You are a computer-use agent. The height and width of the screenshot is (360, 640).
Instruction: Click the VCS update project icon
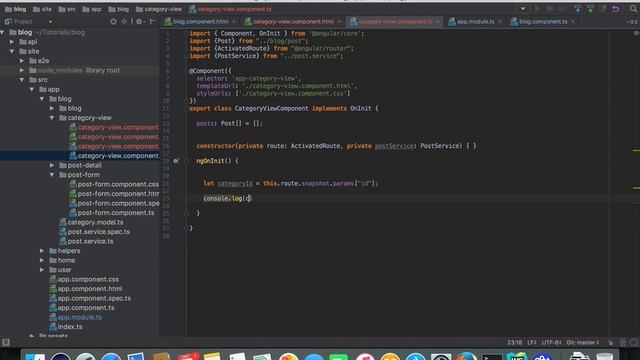click(x=578, y=9)
